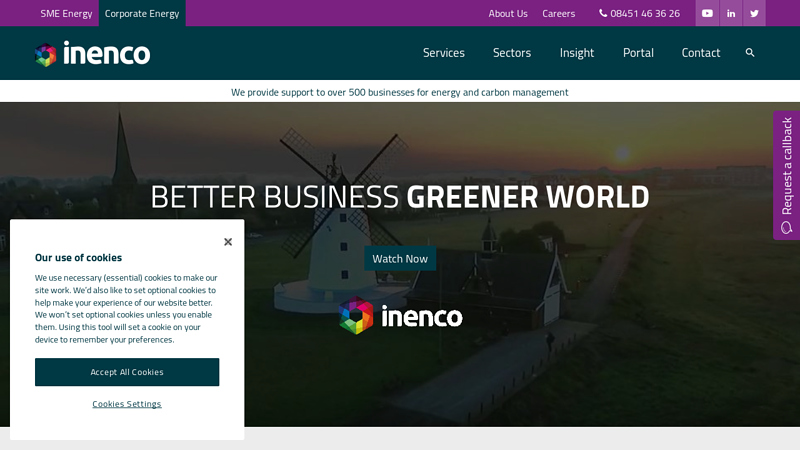This screenshot has width=800, height=450.
Task: Click the Inenco logo over the hero video
Action: tap(401, 316)
